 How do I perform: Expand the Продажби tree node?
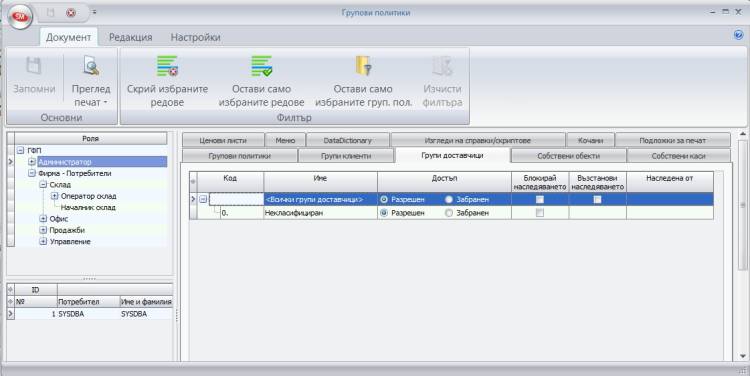click(x=43, y=230)
